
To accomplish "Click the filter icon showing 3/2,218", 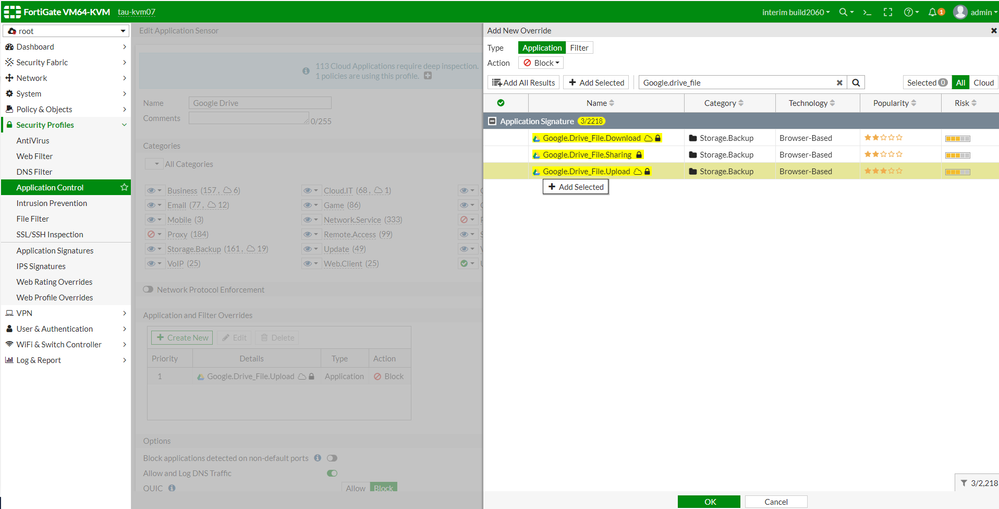I will (x=964, y=484).
